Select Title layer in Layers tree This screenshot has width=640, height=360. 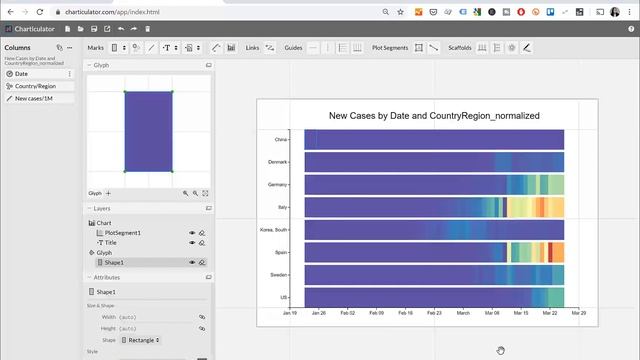[110, 242]
